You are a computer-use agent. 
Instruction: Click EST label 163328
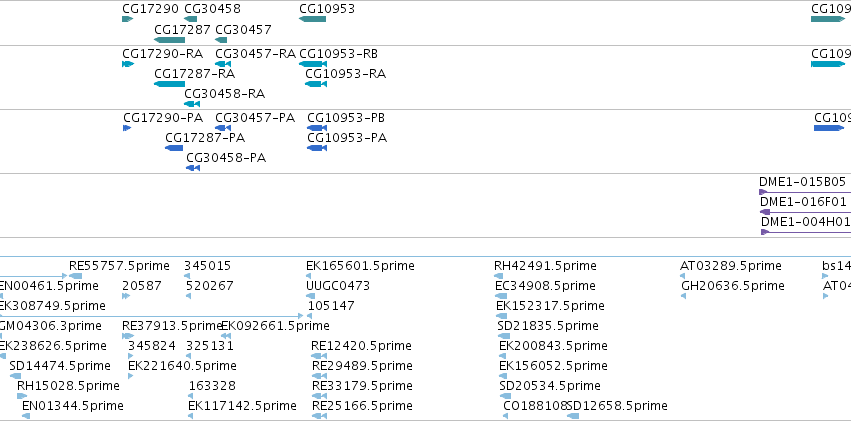(x=213, y=386)
